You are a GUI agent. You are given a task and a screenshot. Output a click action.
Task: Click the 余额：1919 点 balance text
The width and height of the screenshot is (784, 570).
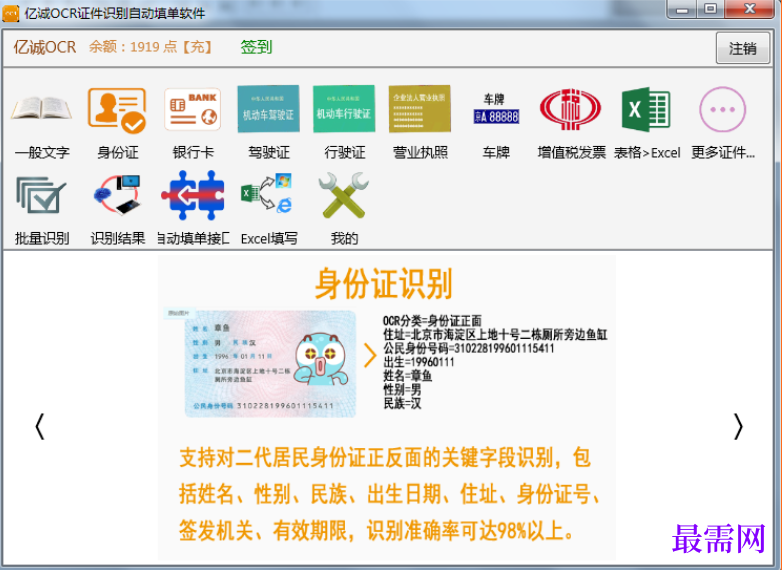(133, 47)
